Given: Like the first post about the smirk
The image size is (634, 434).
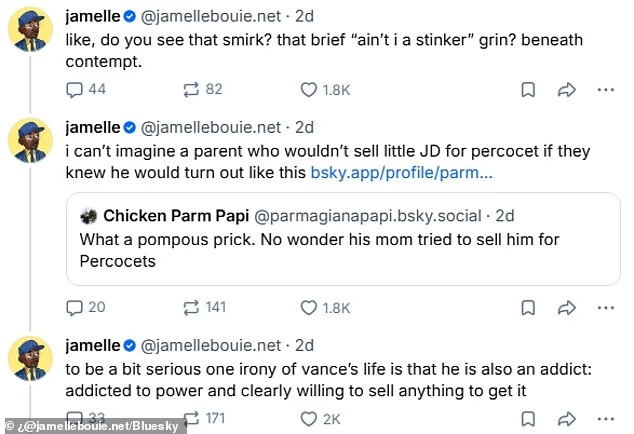Looking at the screenshot, I should pyautogui.click(x=309, y=89).
